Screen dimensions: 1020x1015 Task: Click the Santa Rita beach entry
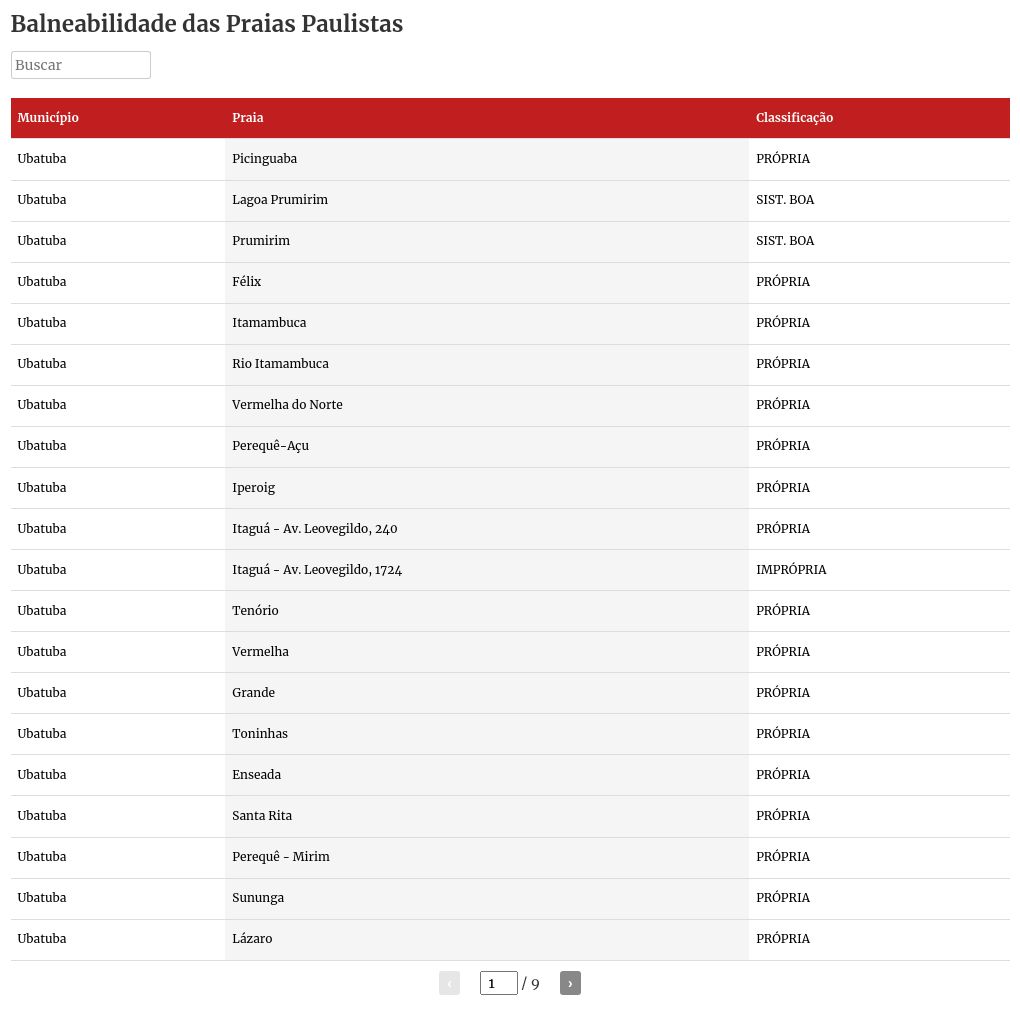pyautogui.click(x=262, y=816)
